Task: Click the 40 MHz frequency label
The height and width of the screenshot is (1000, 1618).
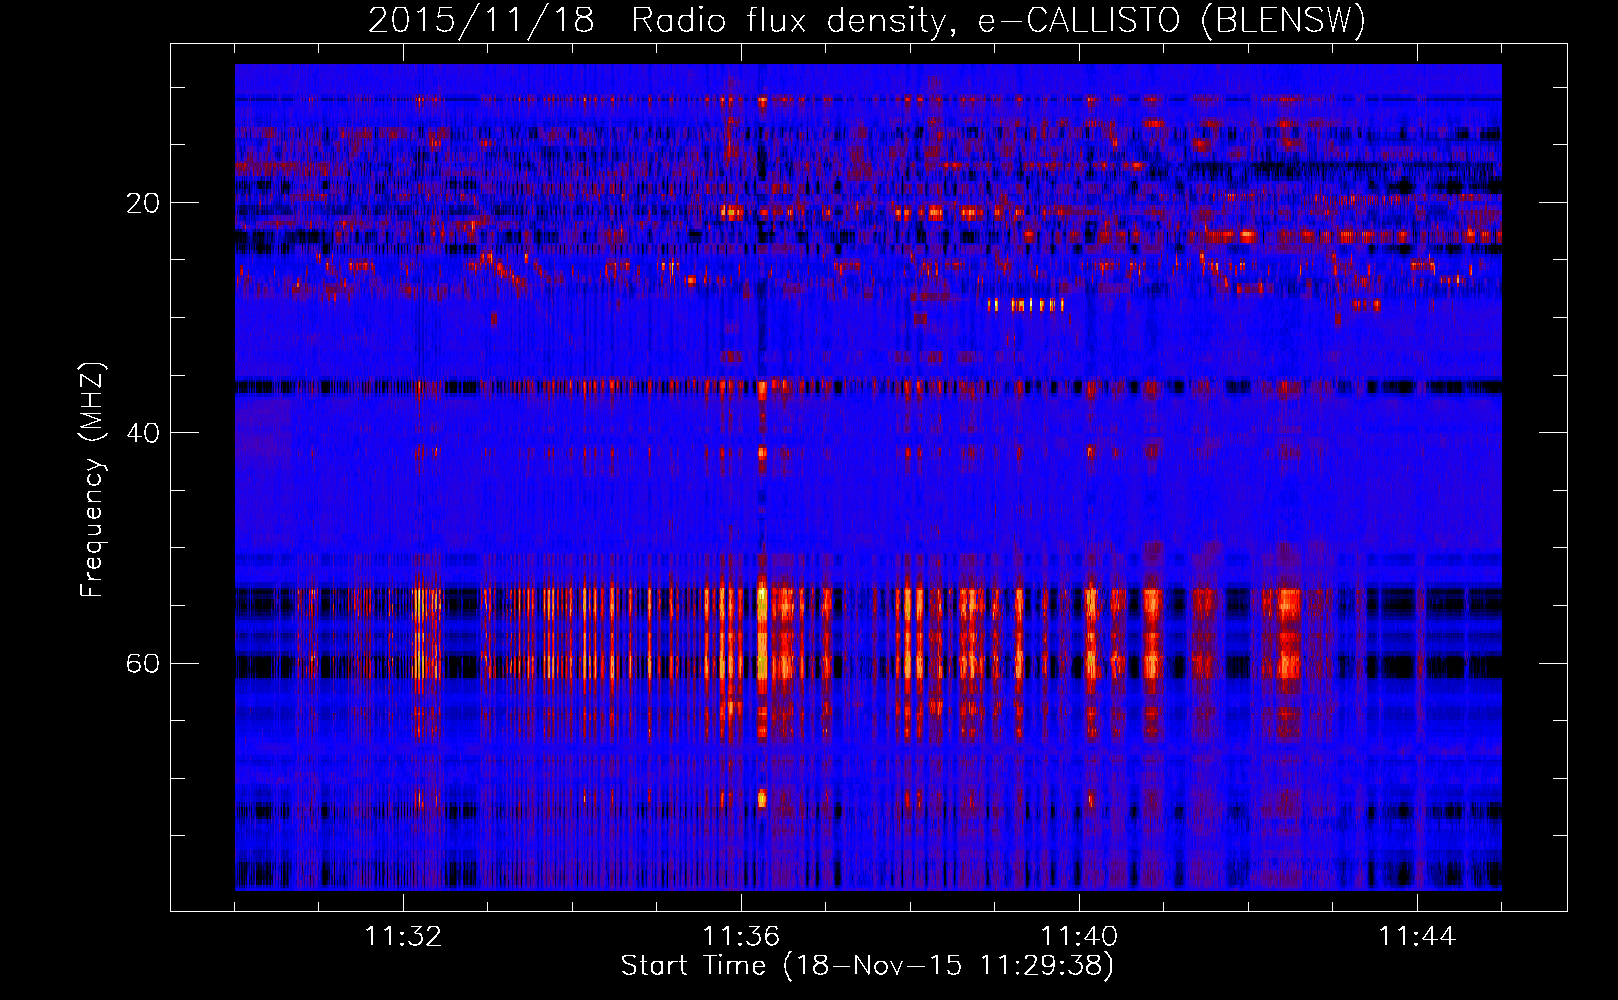Action: 143,433
